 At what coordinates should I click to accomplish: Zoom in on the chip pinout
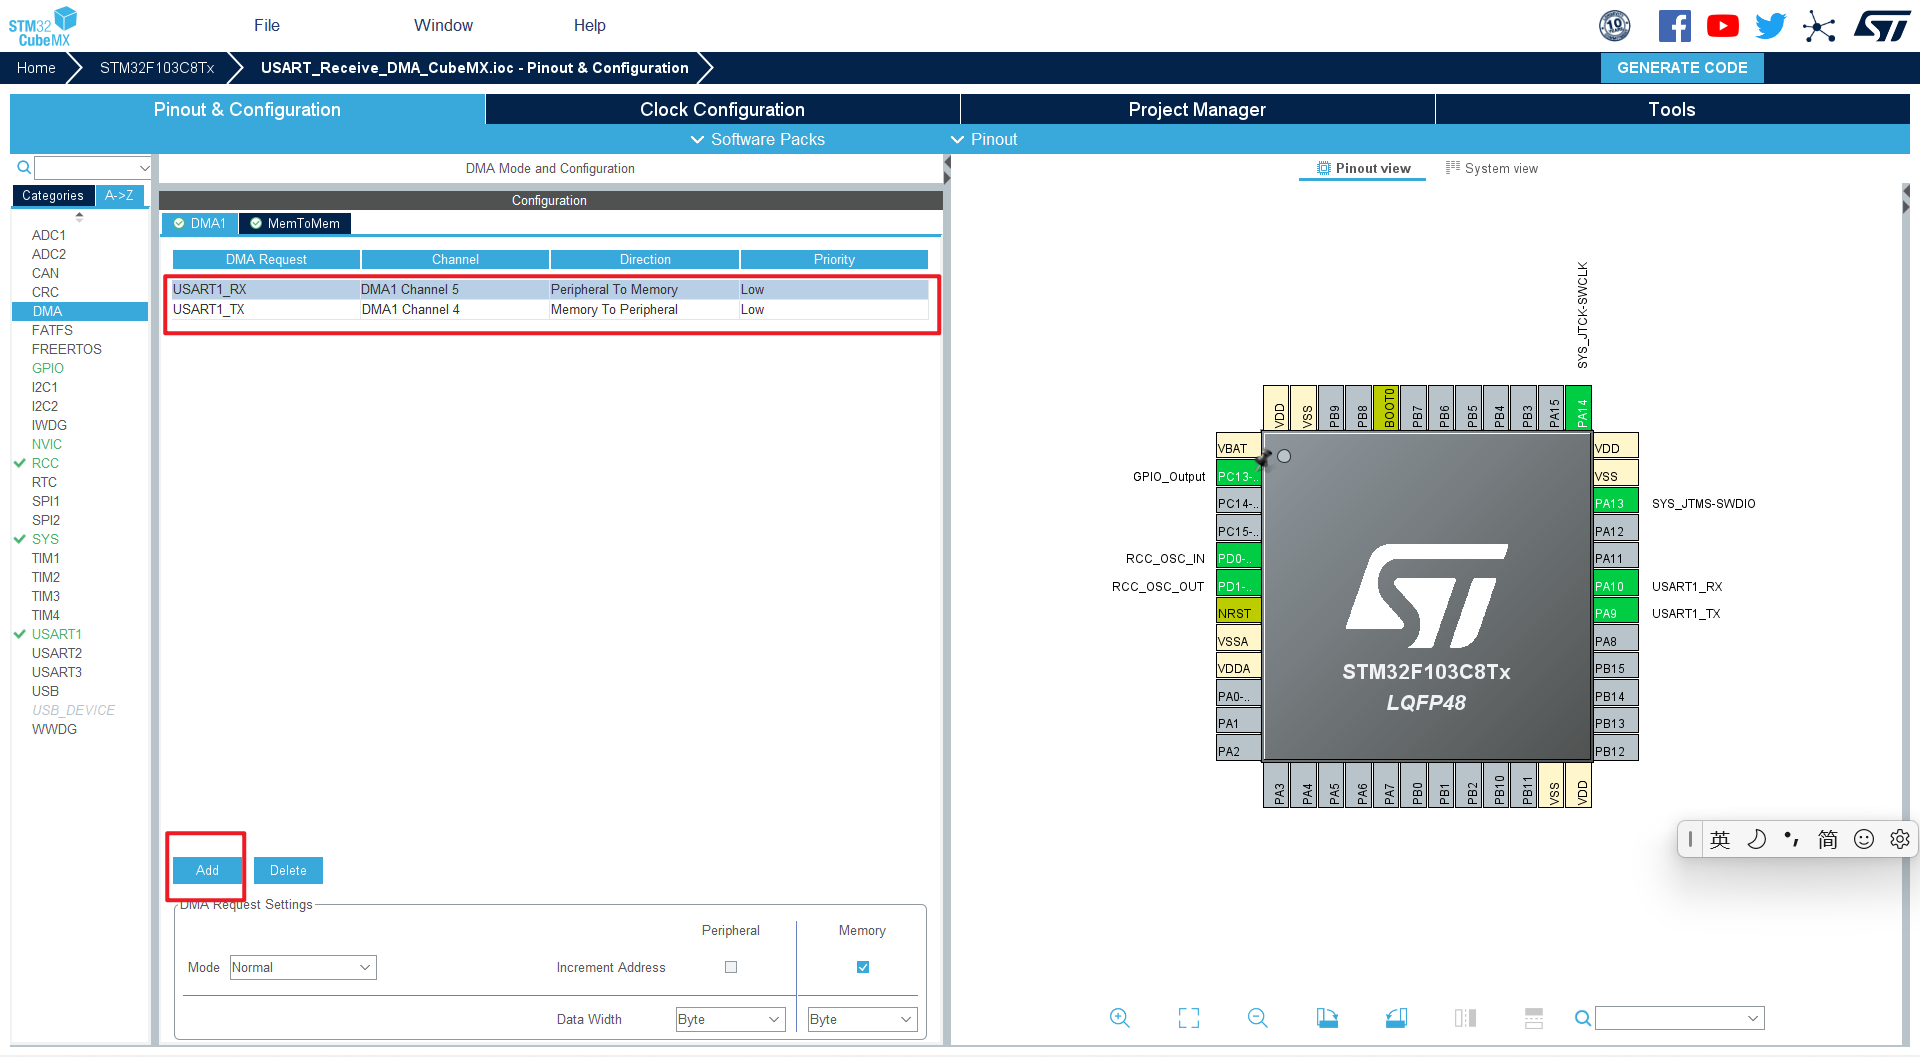[1120, 1018]
